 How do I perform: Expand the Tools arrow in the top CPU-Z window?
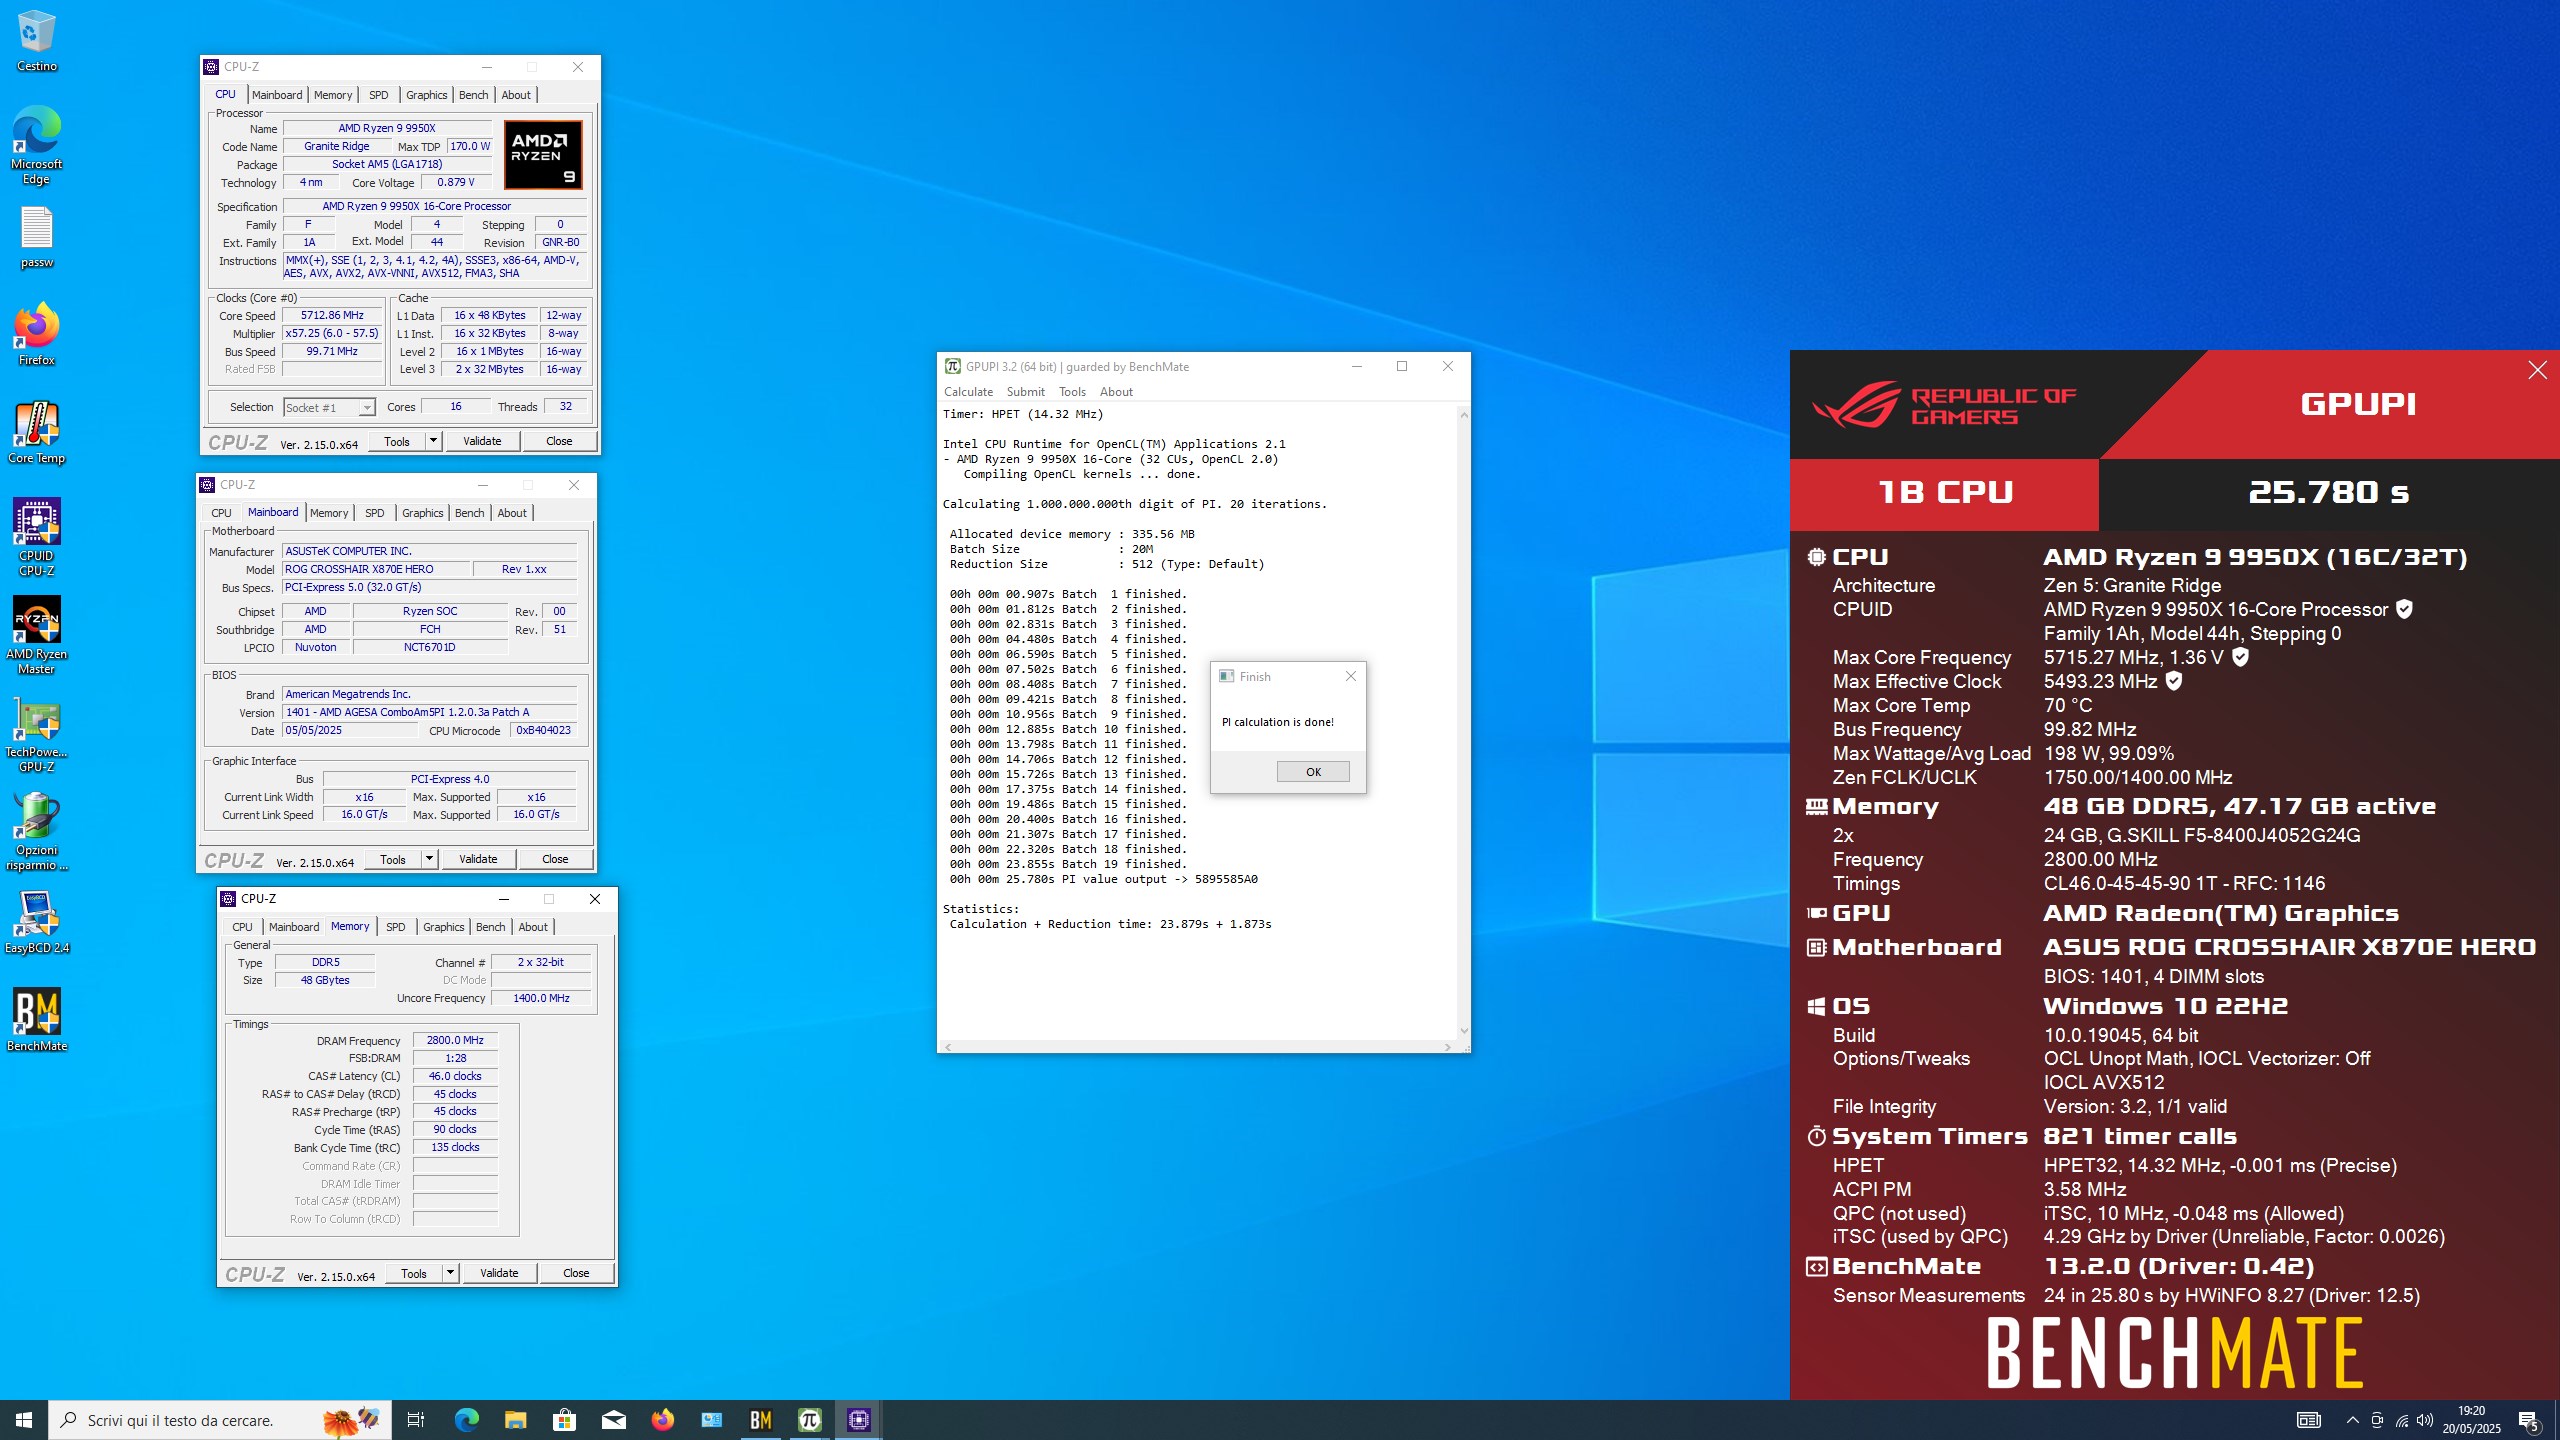433,441
